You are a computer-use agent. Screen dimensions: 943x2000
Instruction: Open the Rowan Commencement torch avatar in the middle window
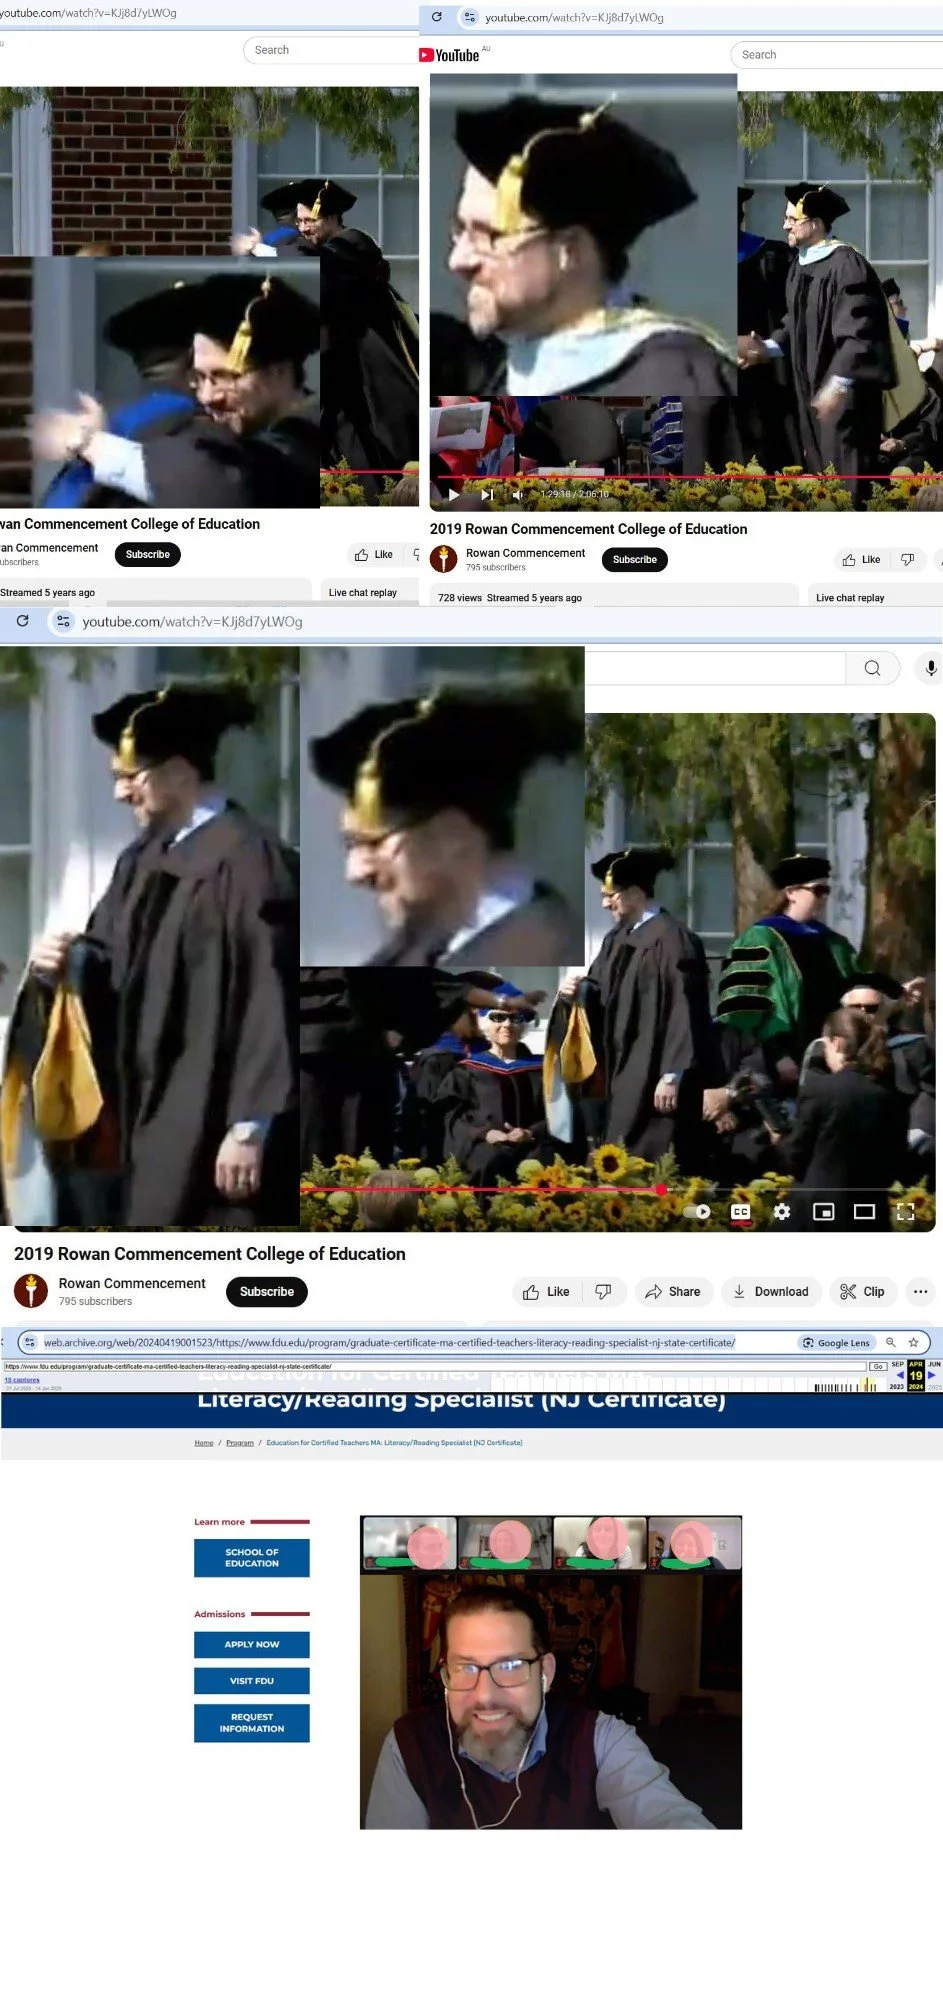coord(31,1291)
